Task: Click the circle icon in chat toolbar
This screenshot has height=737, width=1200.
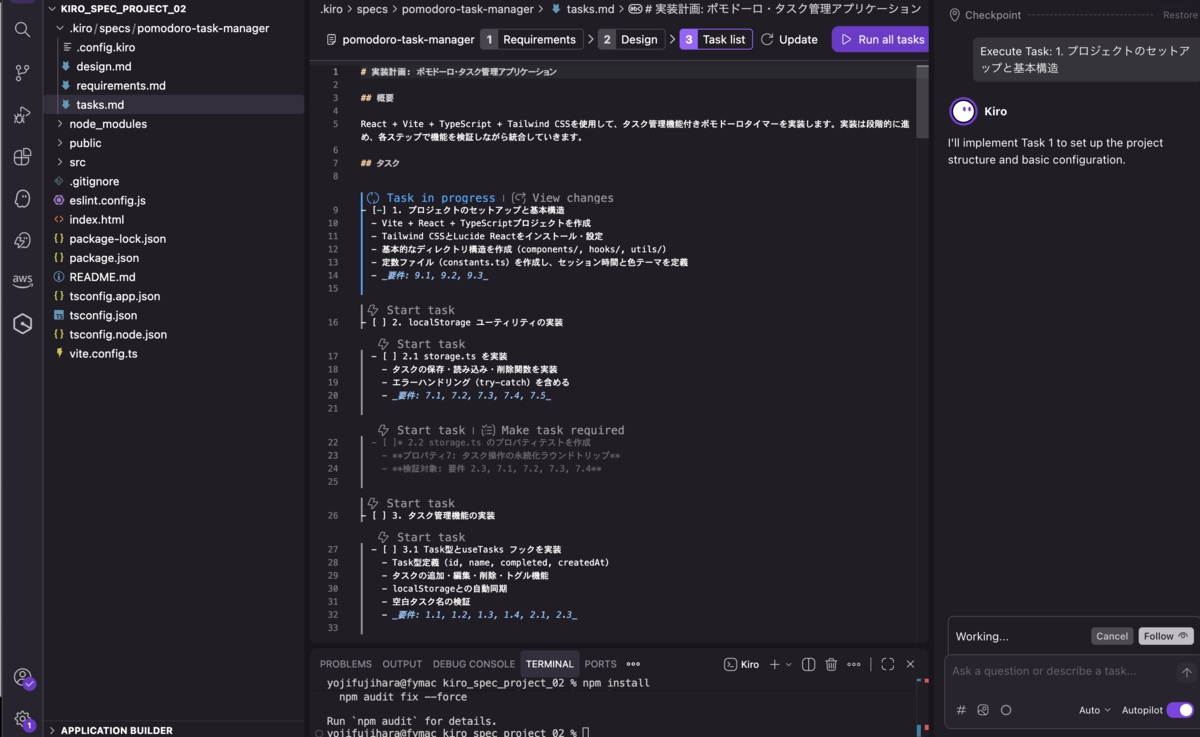Action: point(1006,710)
